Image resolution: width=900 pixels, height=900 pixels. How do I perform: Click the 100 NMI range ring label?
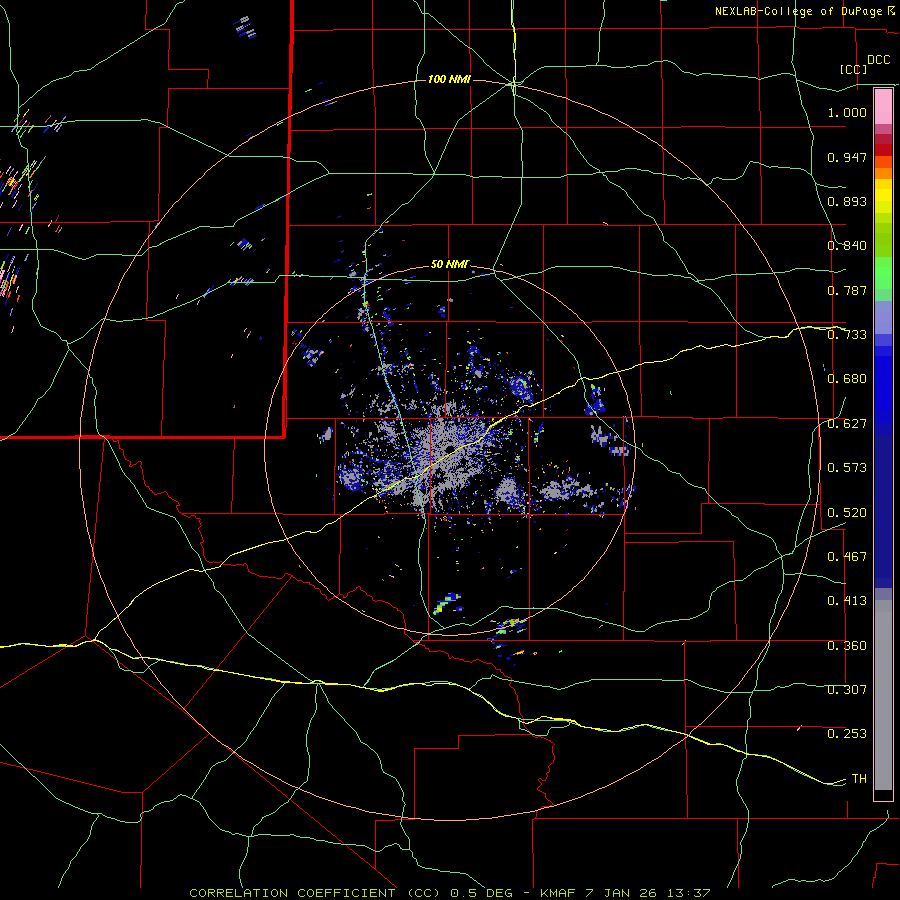[x=449, y=79]
